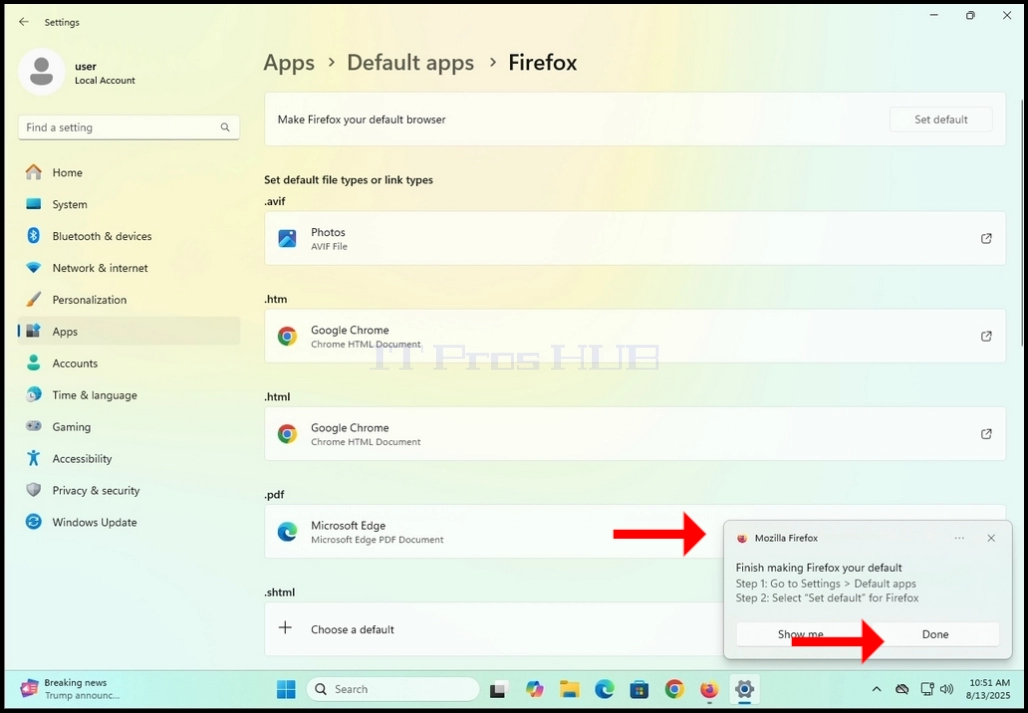Screen dimensions: 1028x713
Task: Select Personalization in sidebar
Action: click(x=129, y=299)
